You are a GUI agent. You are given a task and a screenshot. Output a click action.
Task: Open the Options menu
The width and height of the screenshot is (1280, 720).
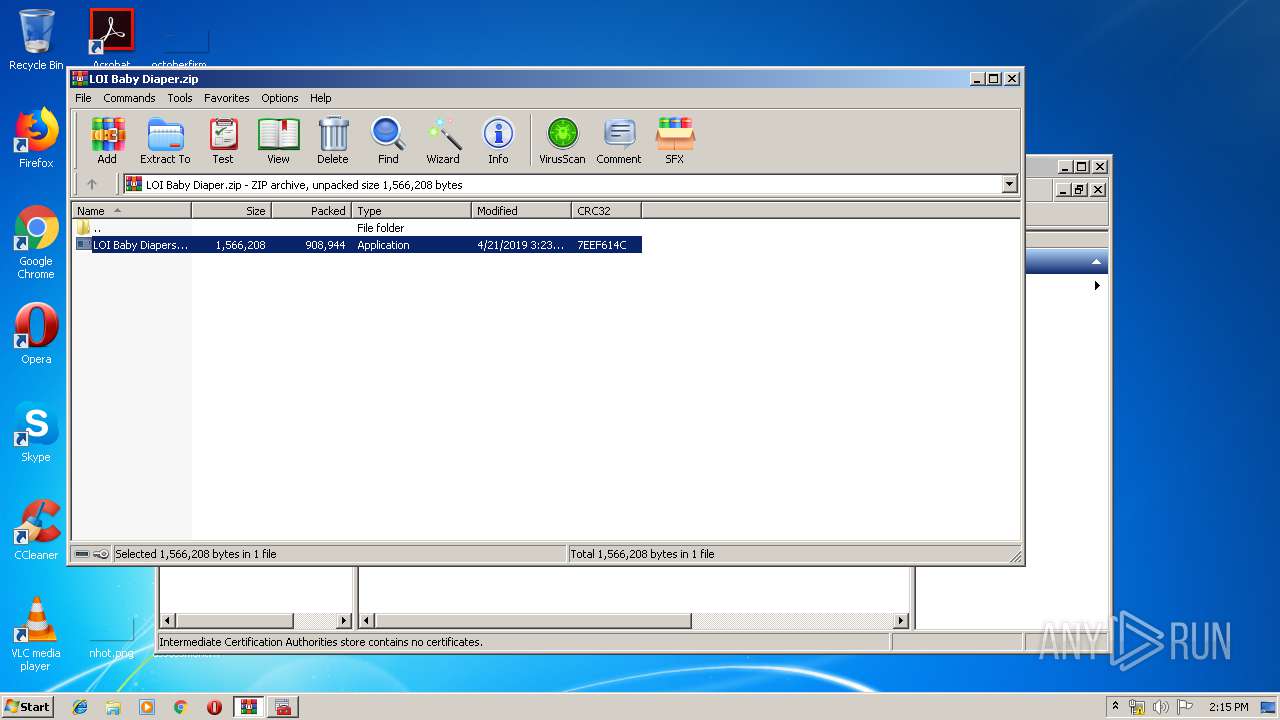coord(280,98)
